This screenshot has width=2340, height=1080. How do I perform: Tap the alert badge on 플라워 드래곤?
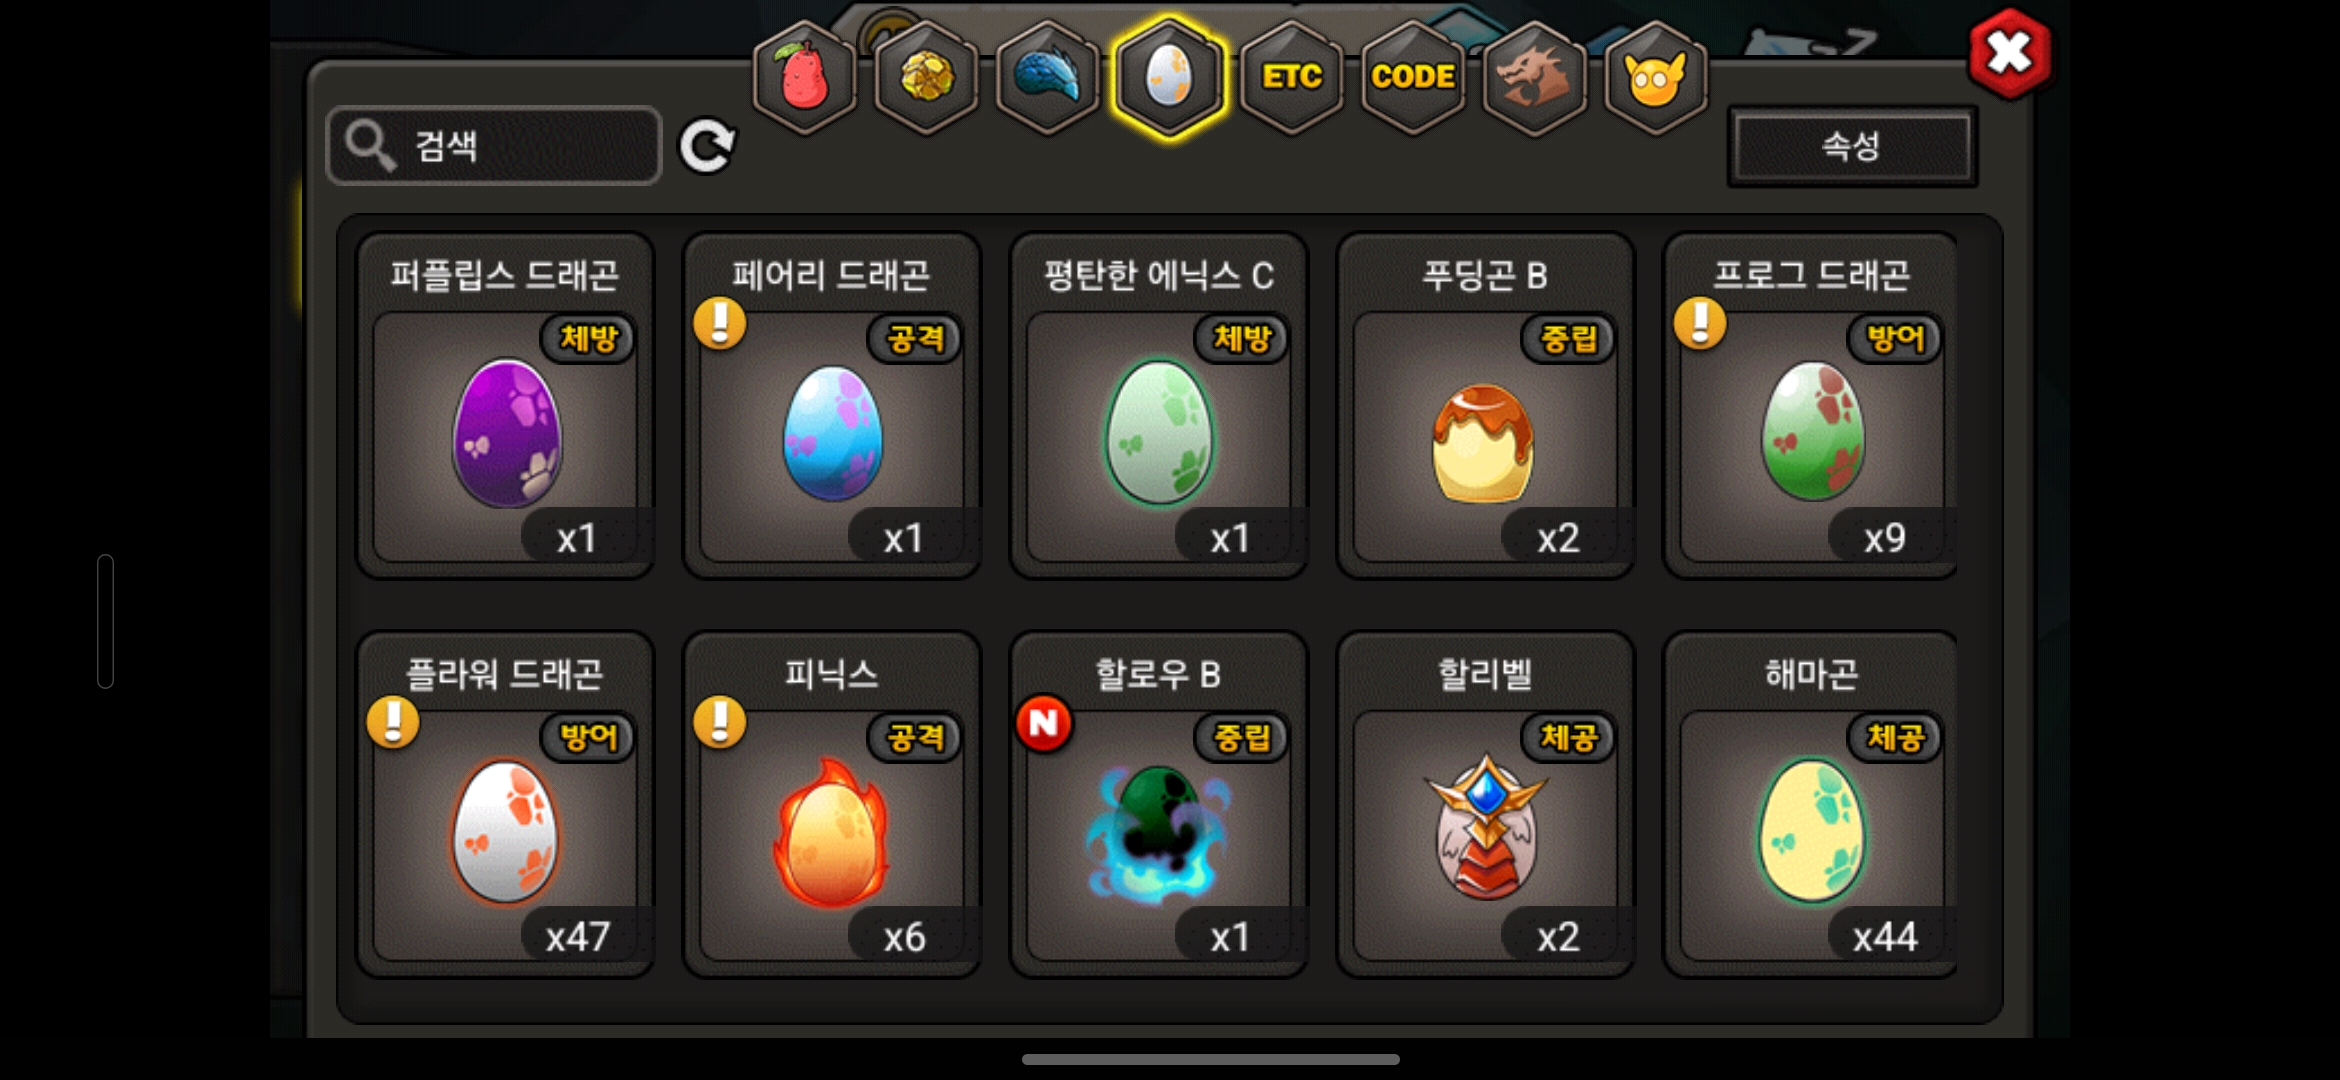393,722
